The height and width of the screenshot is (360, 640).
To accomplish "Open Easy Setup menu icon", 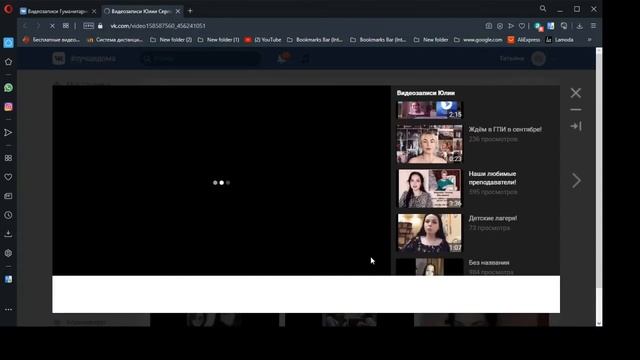I will (593, 26).
